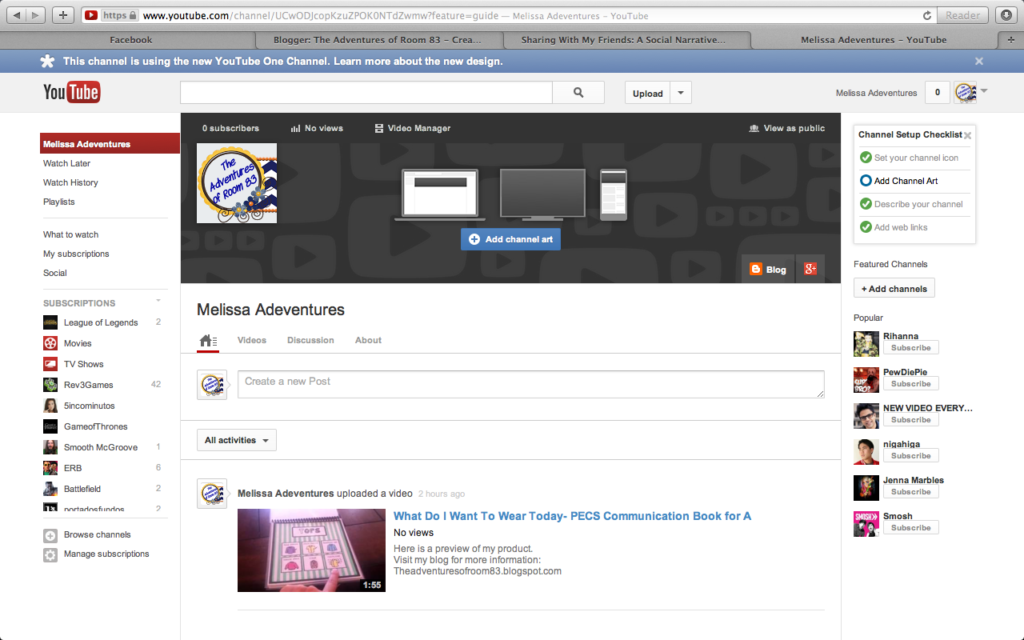The image size is (1024, 640).
Task: Subscribe to Jenna Marbles
Action: point(911,492)
